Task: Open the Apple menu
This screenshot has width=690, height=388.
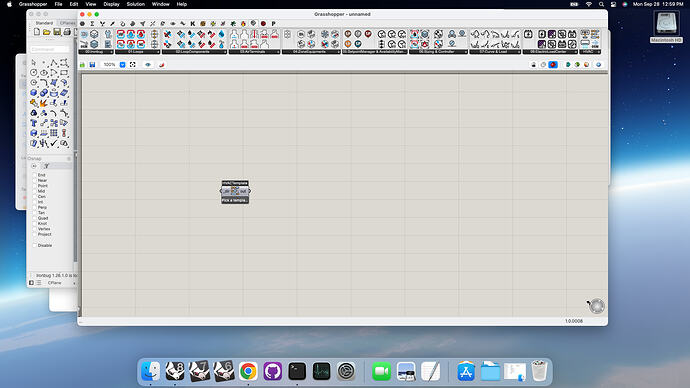Action: (x=9, y=4)
